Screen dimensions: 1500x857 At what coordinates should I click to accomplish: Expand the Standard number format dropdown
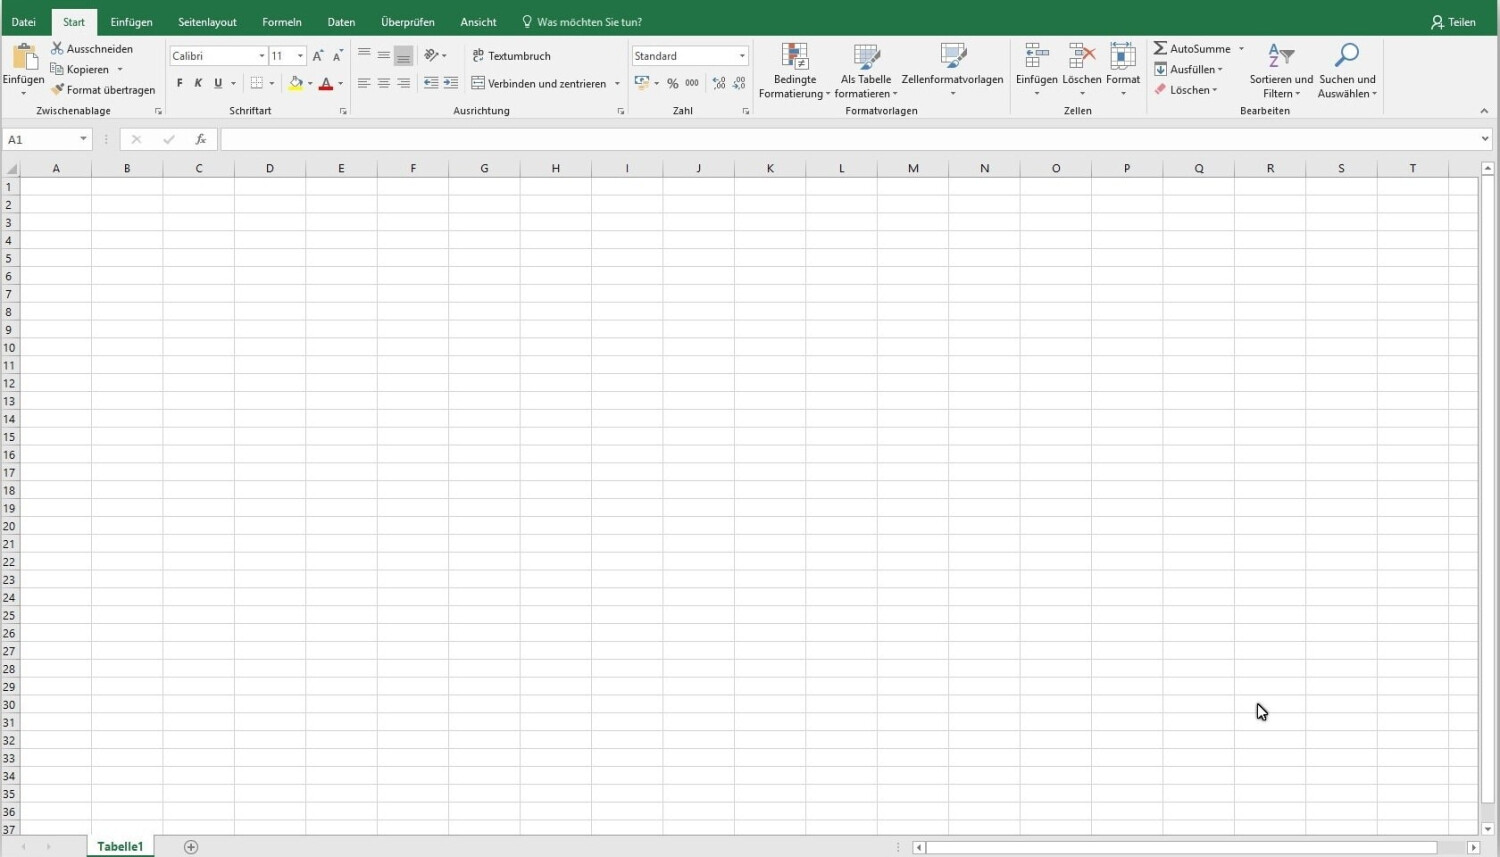(x=741, y=56)
